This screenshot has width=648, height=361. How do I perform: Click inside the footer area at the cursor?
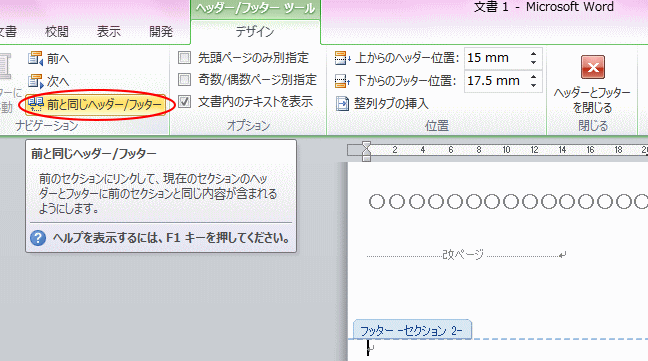coord(369,348)
